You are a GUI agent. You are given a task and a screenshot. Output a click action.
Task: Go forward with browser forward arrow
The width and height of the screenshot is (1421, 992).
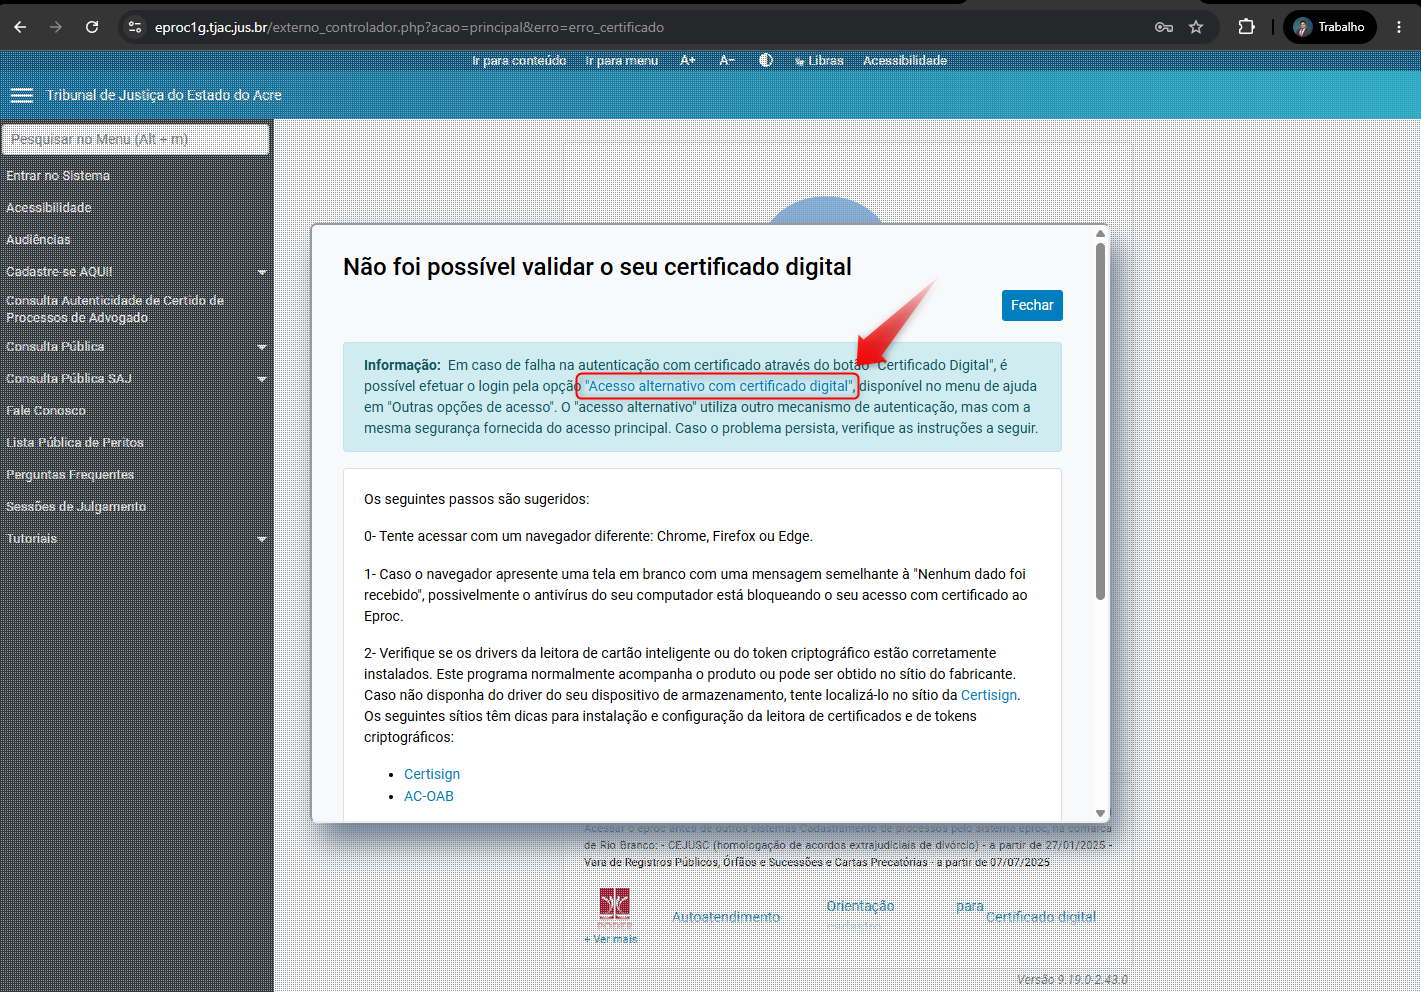[x=56, y=27]
